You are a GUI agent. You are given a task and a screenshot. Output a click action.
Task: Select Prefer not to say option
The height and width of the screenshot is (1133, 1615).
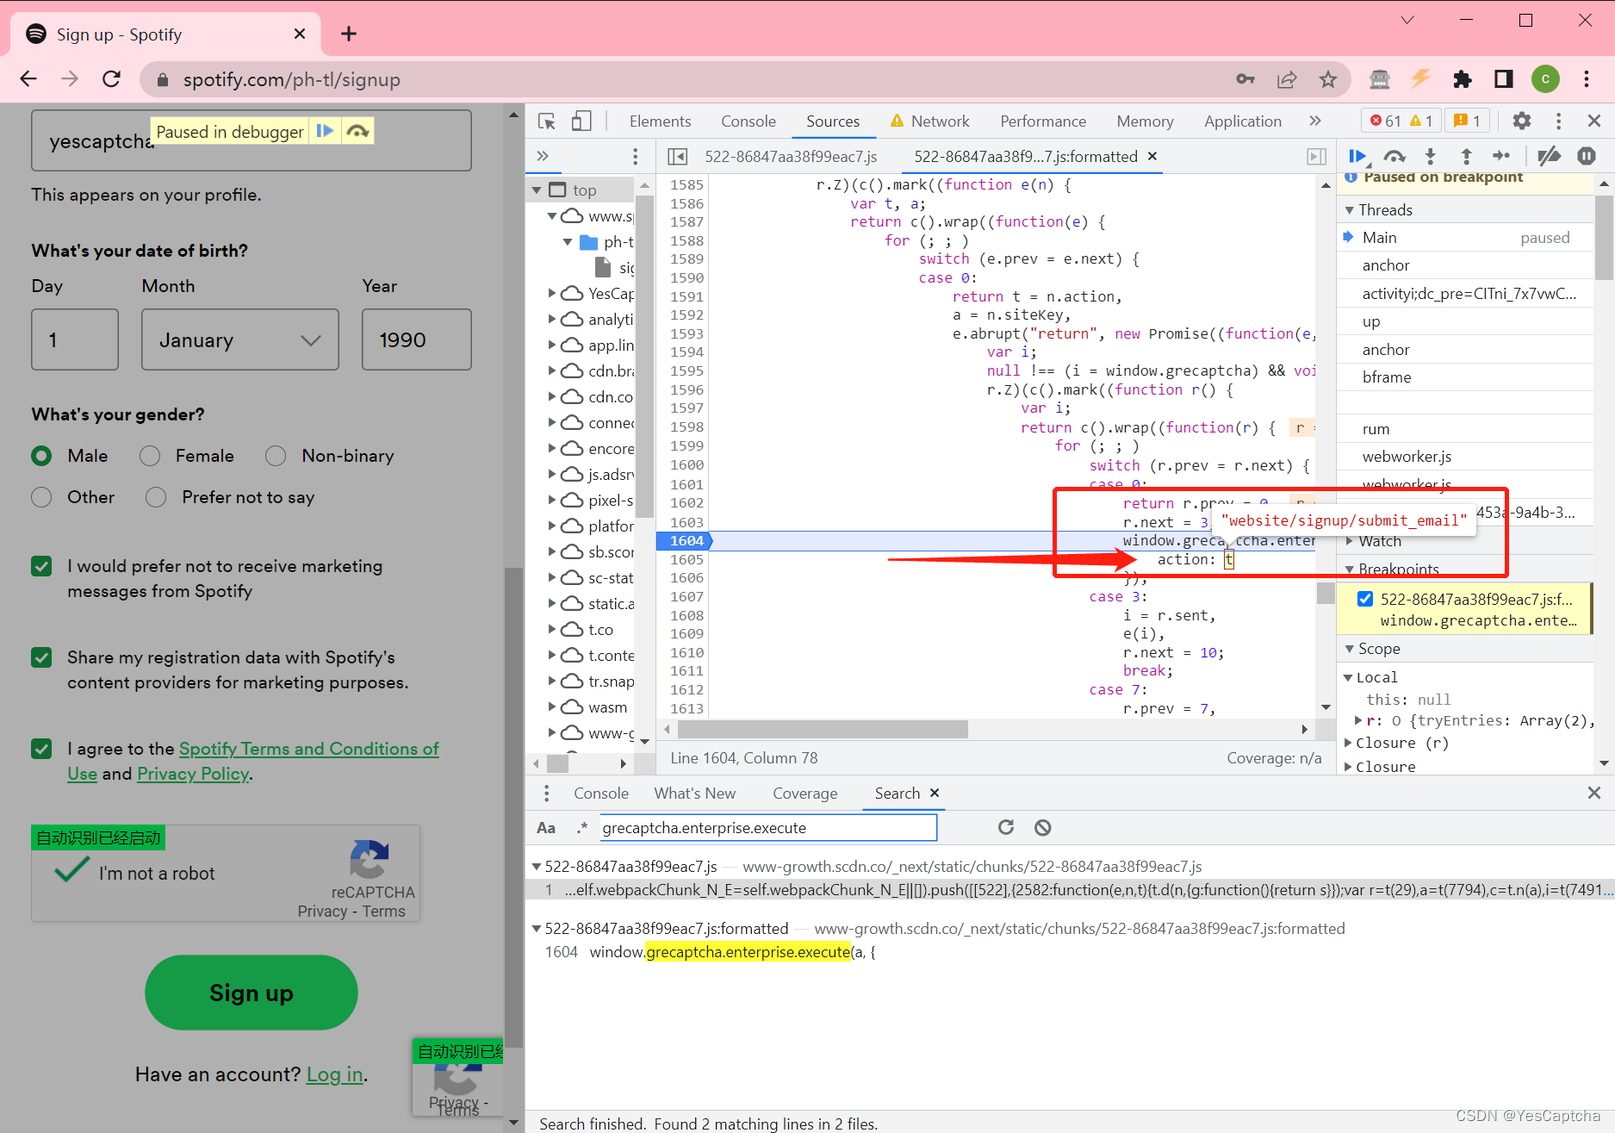(x=156, y=497)
